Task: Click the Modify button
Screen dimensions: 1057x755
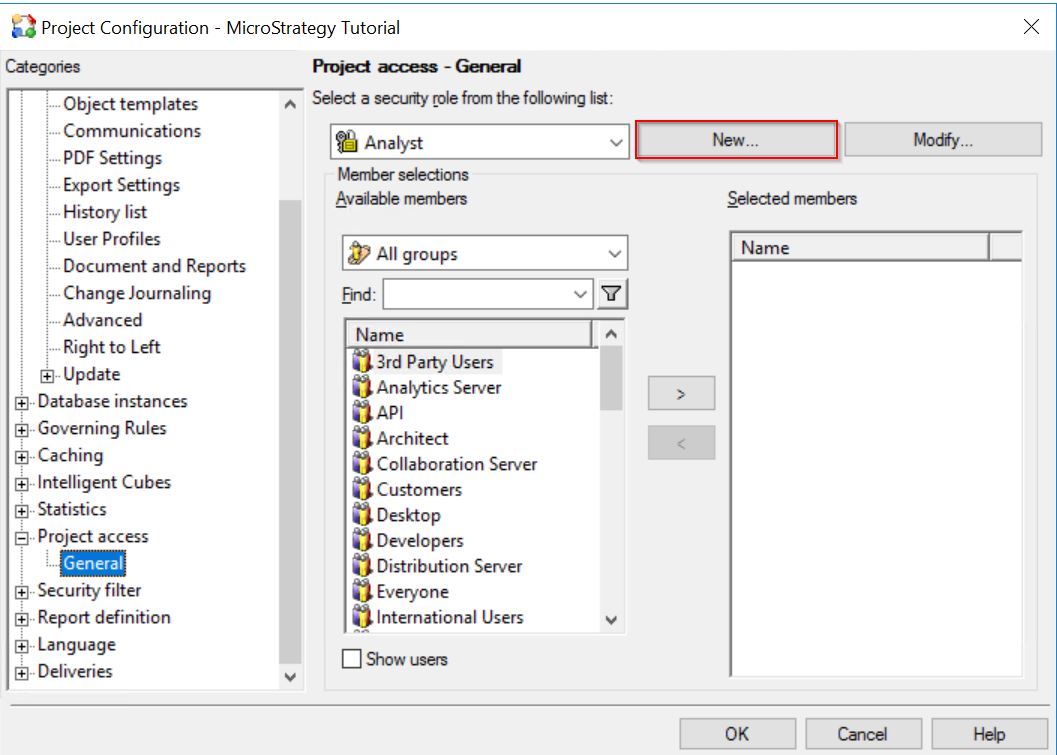Action: pyautogui.click(x=943, y=139)
